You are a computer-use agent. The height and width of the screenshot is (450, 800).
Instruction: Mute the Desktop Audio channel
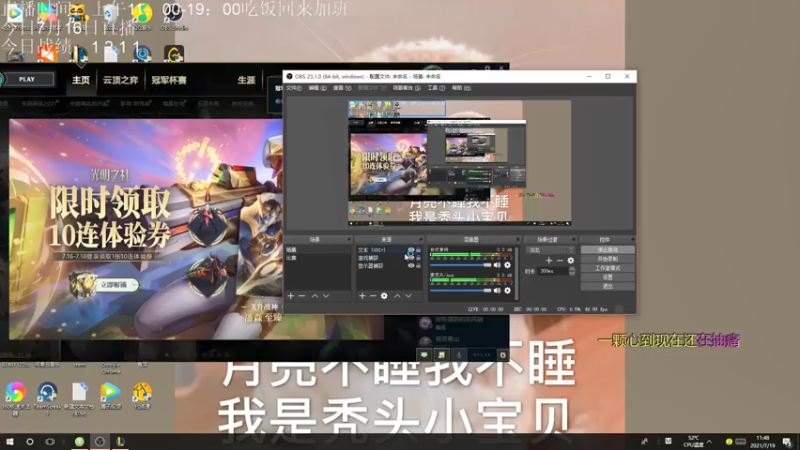[x=497, y=265]
